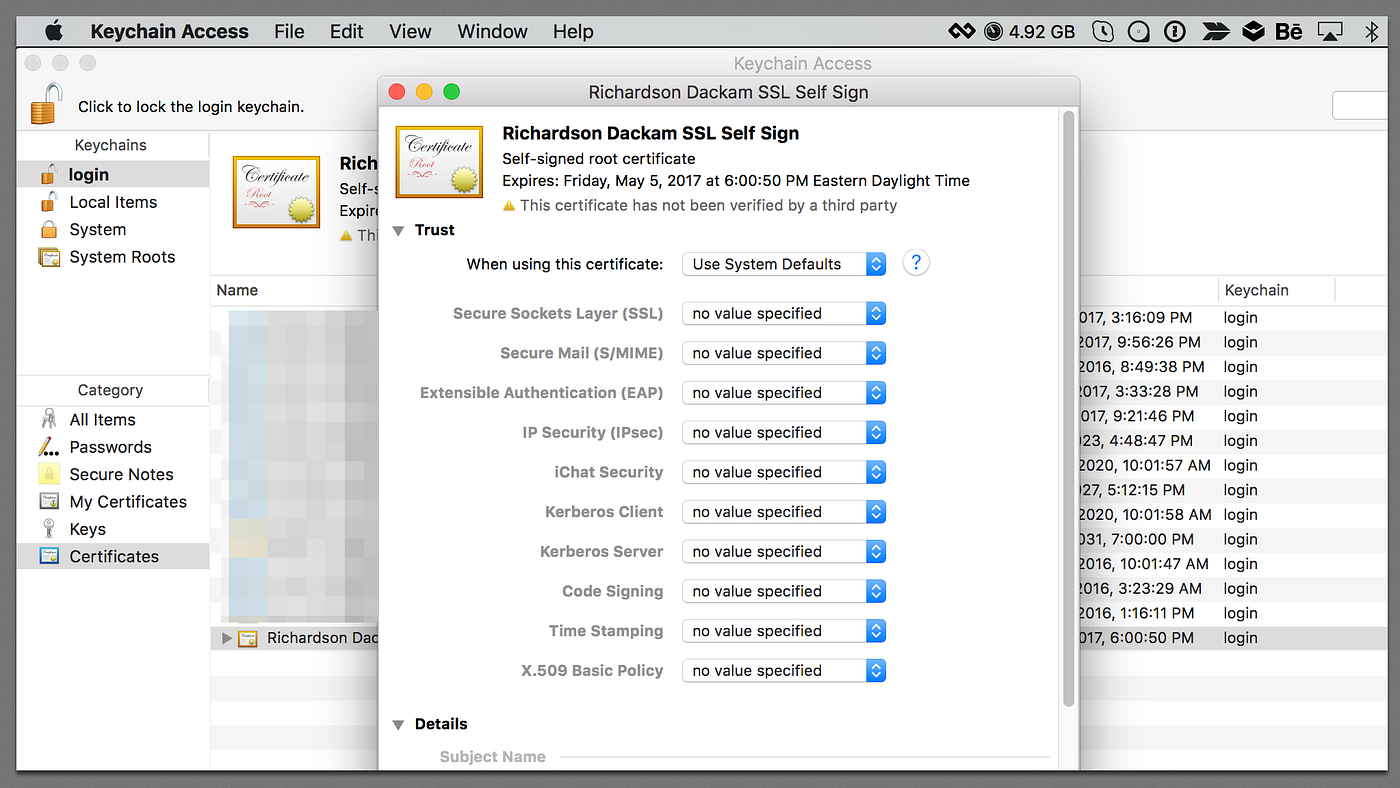Open the Window menu

pos(493,31)
